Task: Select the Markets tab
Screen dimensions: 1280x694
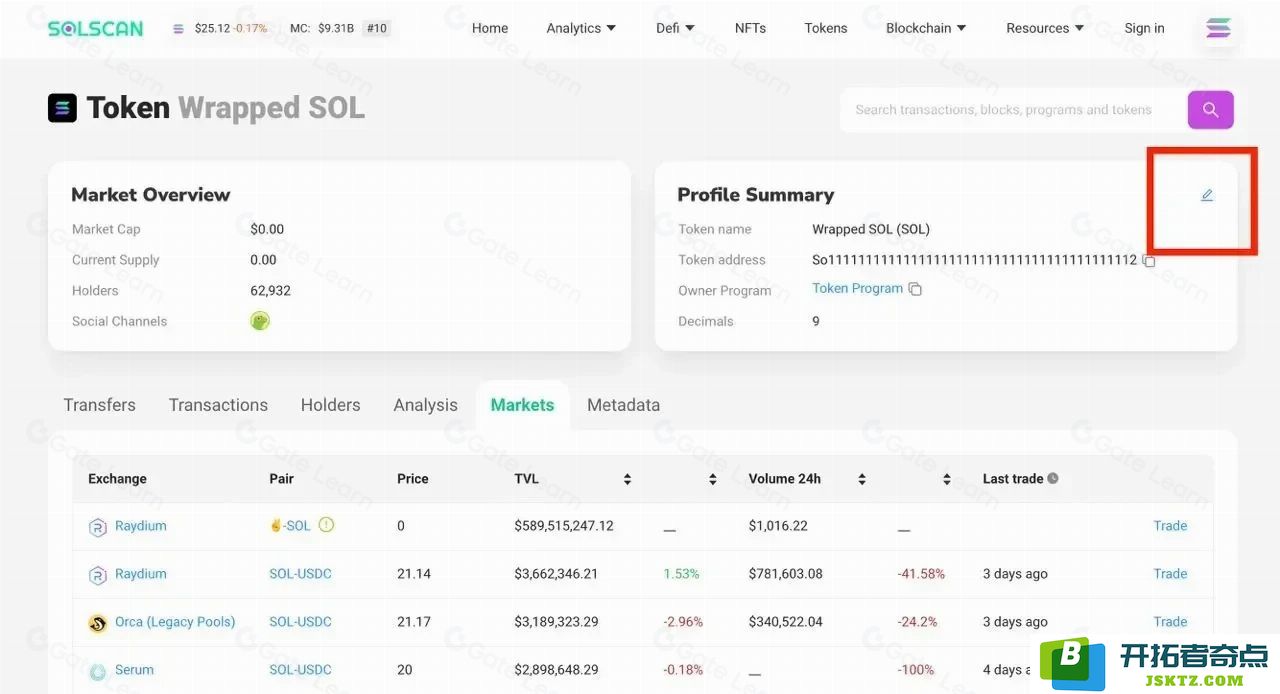Action: [522, 405]
